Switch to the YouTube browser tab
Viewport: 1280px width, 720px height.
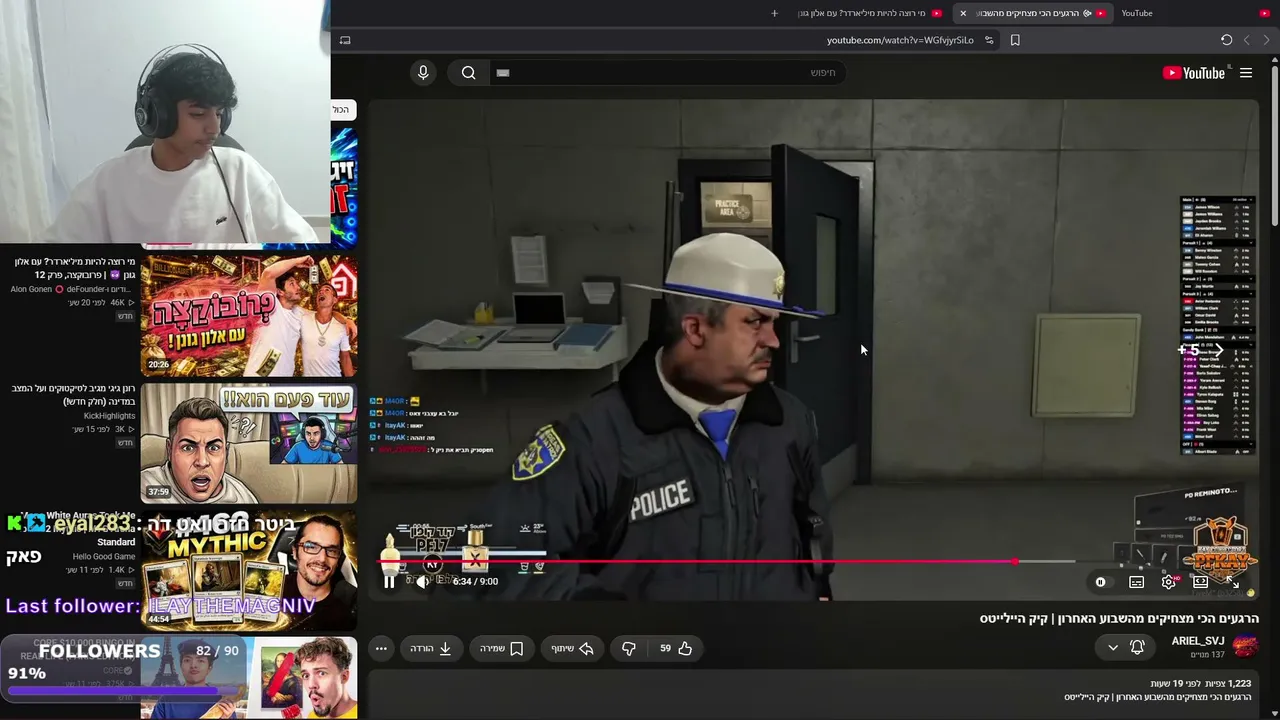point(1195,13)
